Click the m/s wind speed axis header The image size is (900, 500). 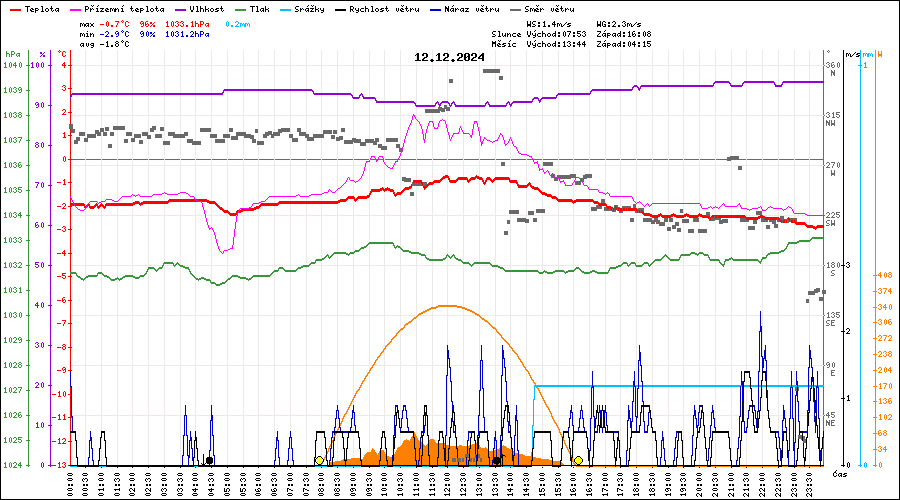click(851, 54)
